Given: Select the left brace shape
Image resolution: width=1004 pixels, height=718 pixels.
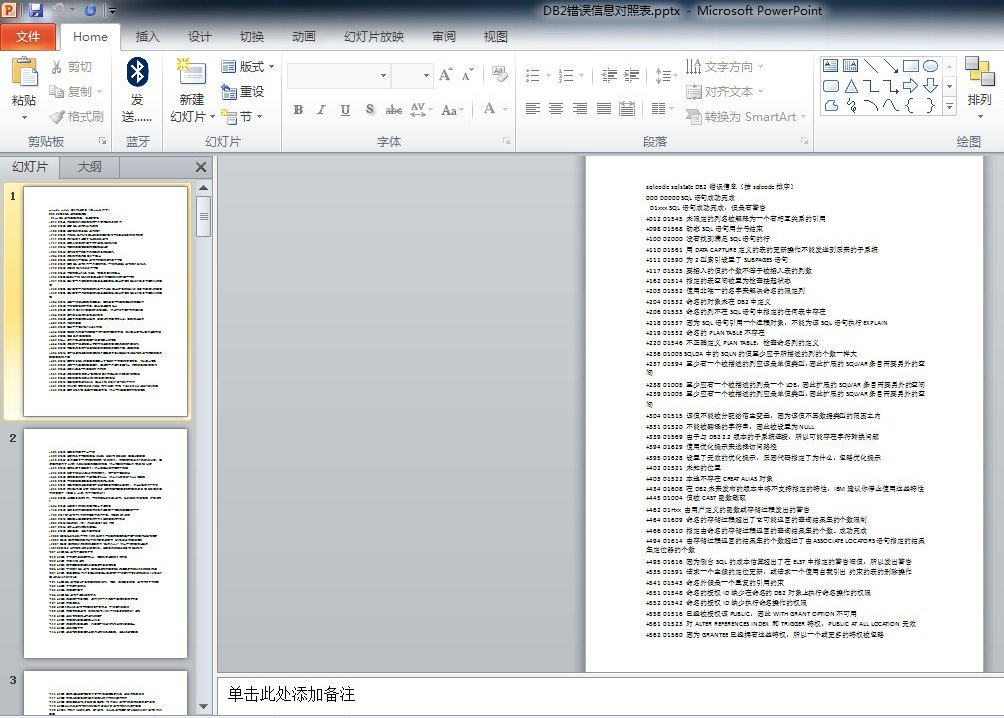Looking at the screenshot, I should click(910, 105).
